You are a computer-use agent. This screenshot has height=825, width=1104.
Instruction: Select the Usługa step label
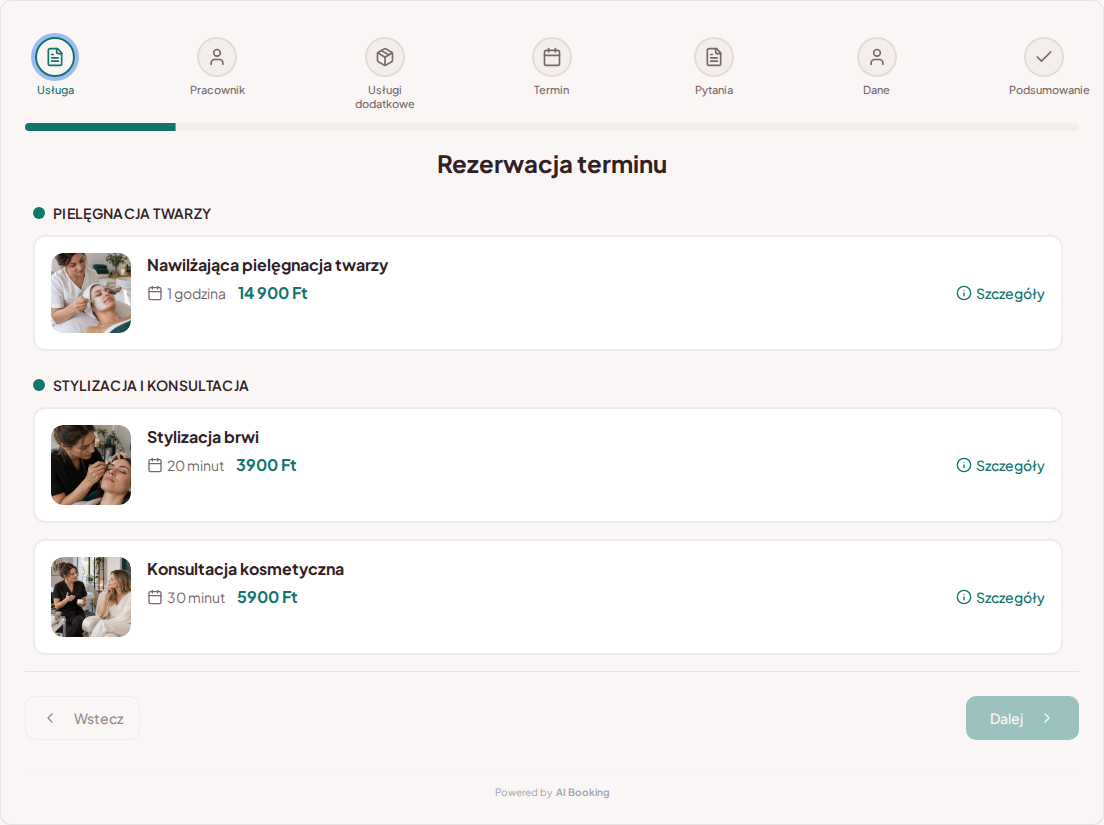(56, 90)
